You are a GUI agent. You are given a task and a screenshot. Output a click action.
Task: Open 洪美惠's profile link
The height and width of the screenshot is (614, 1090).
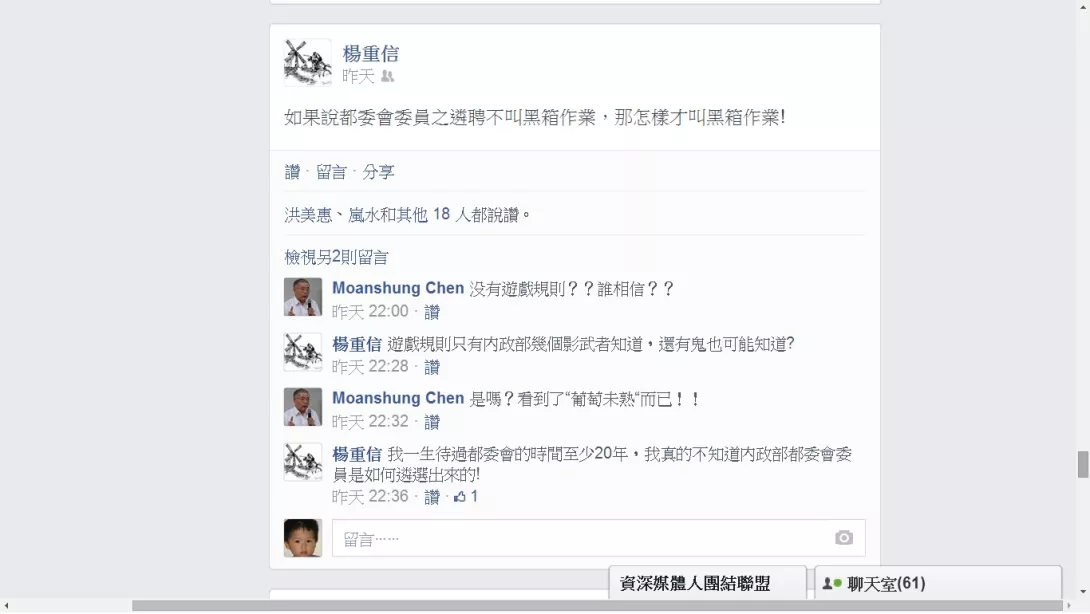[x=308, y=215]
